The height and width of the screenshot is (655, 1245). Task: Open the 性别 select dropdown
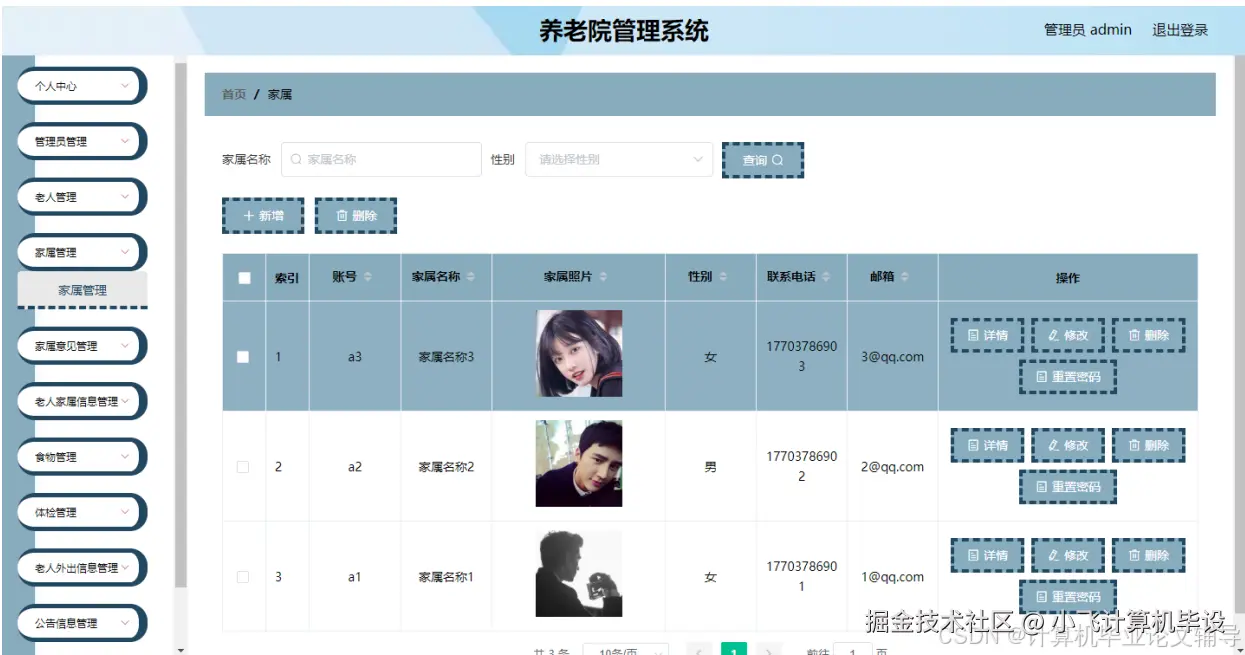pyautogui.click(x=619, y=160)
